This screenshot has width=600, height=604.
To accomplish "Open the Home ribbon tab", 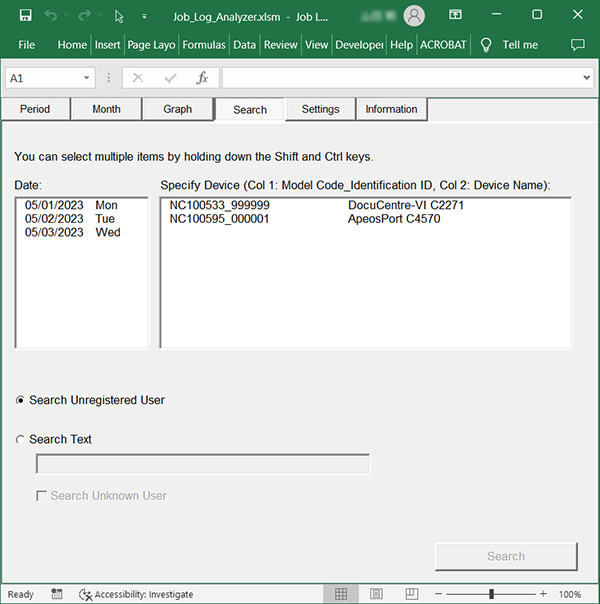I will [x=72, y=45].
